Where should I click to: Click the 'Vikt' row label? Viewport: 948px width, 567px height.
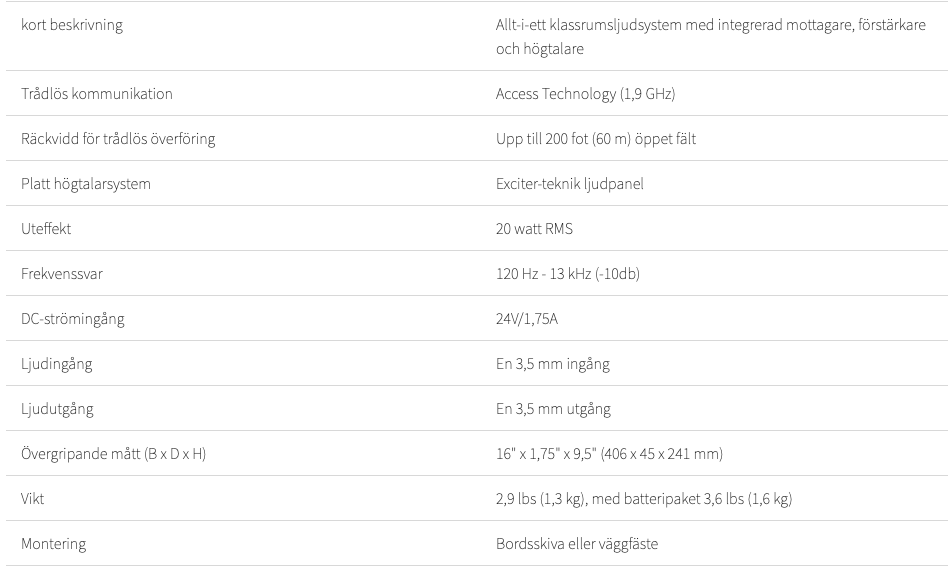(32, 499)
